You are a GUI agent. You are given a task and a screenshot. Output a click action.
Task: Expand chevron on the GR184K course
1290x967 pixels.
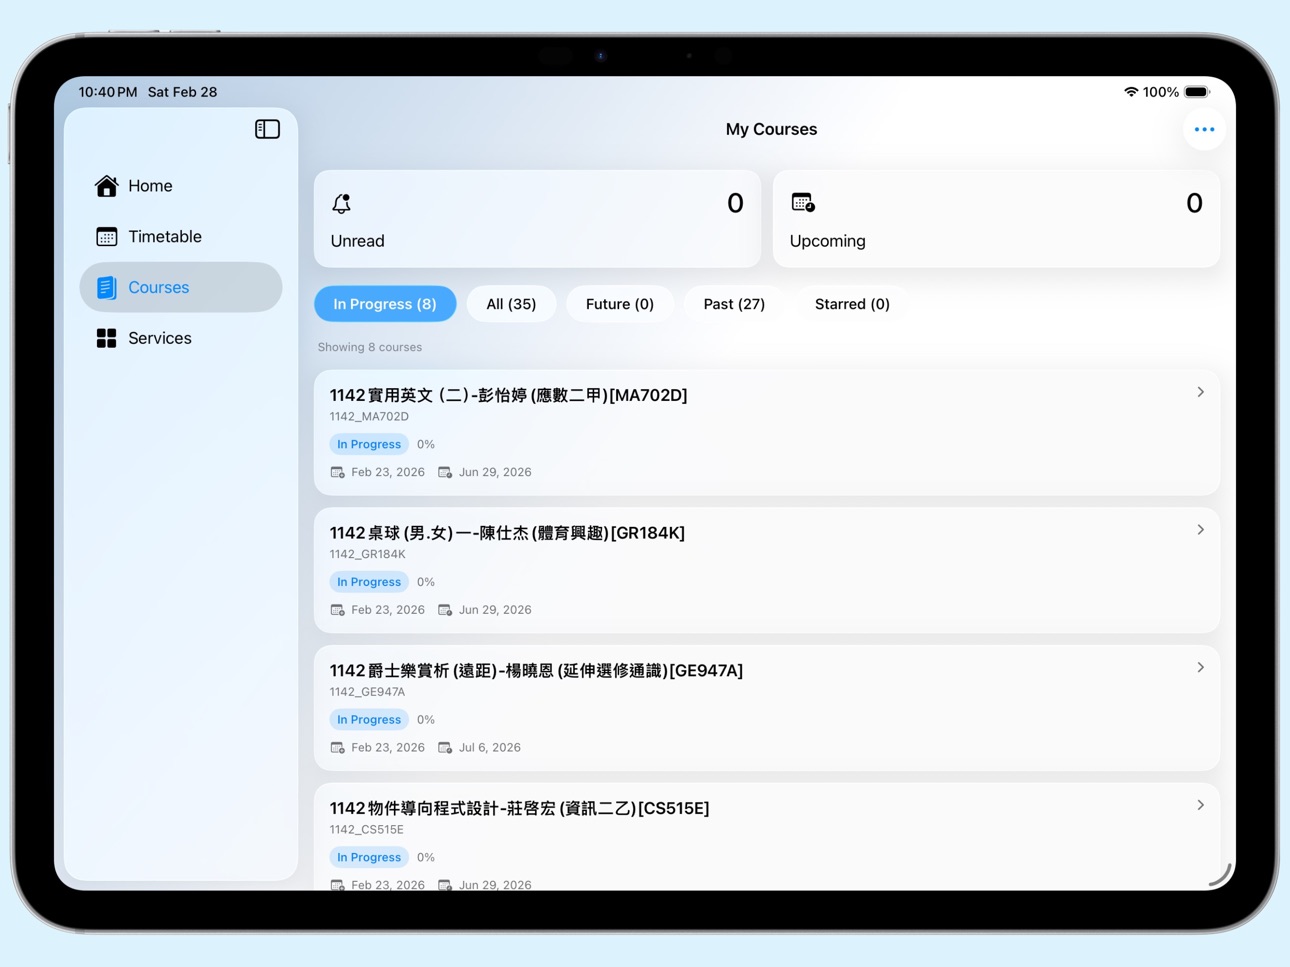(1200, 530)
